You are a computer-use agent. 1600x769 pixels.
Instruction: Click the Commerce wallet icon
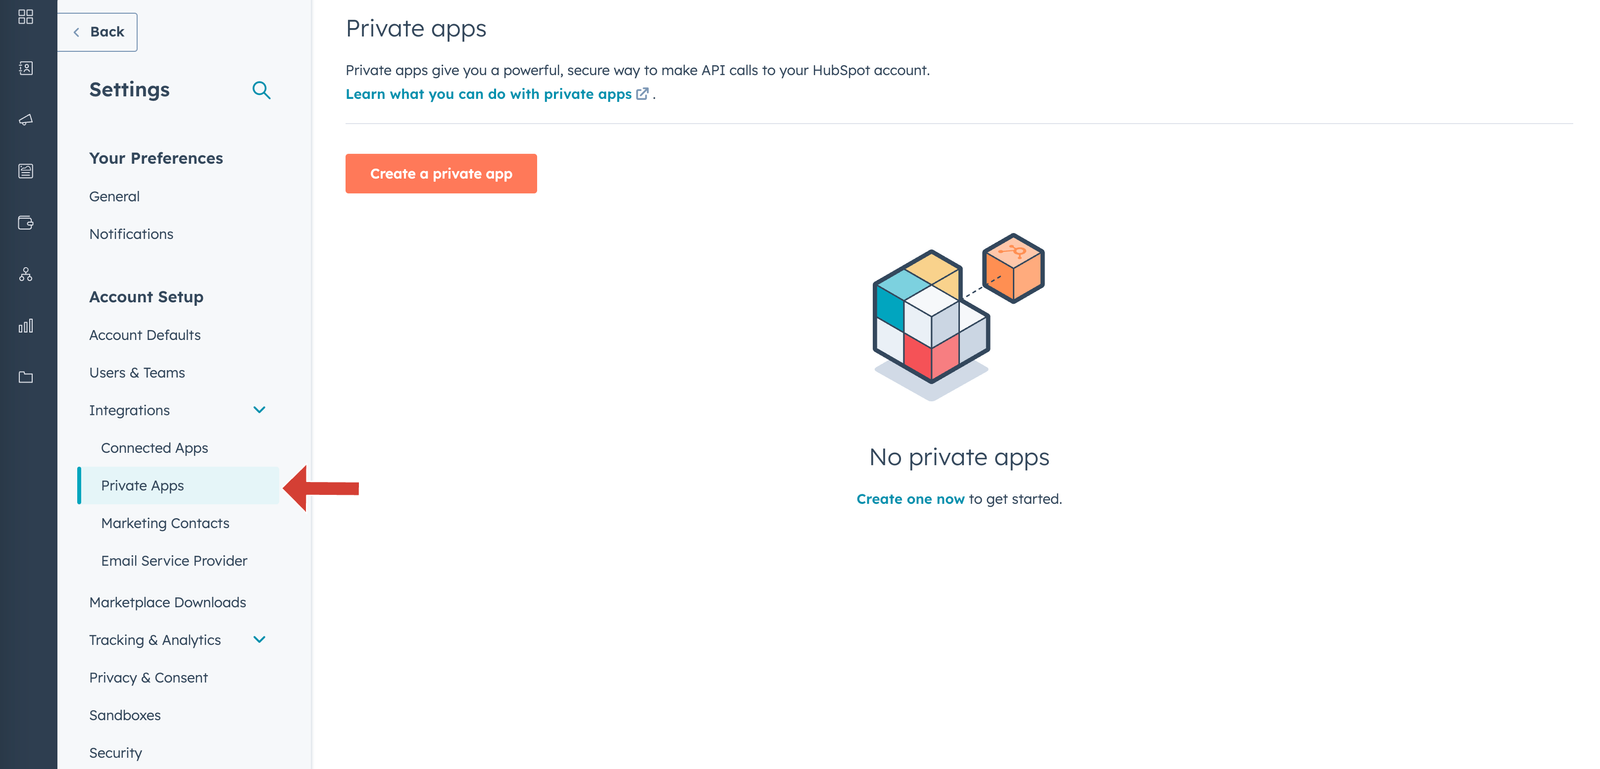coord(25,222)
